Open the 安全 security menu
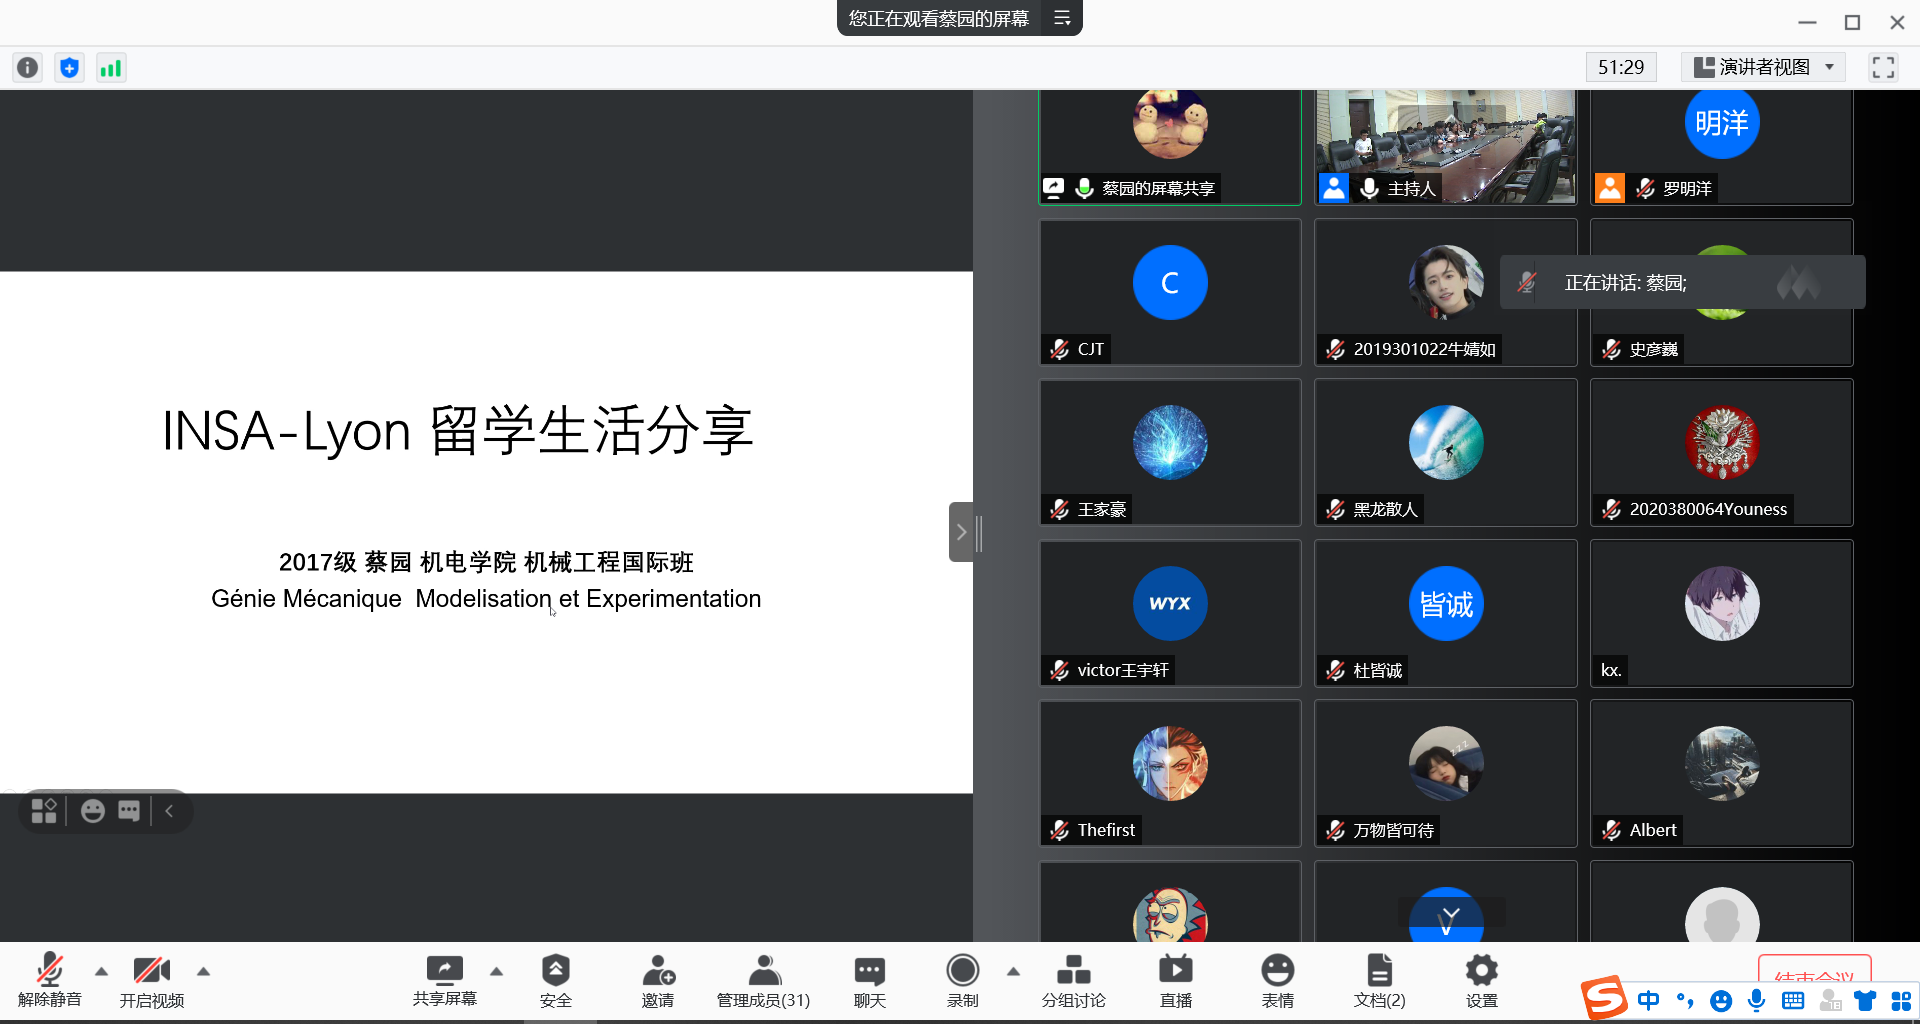 pyautogui.click(x=555, y=980)
